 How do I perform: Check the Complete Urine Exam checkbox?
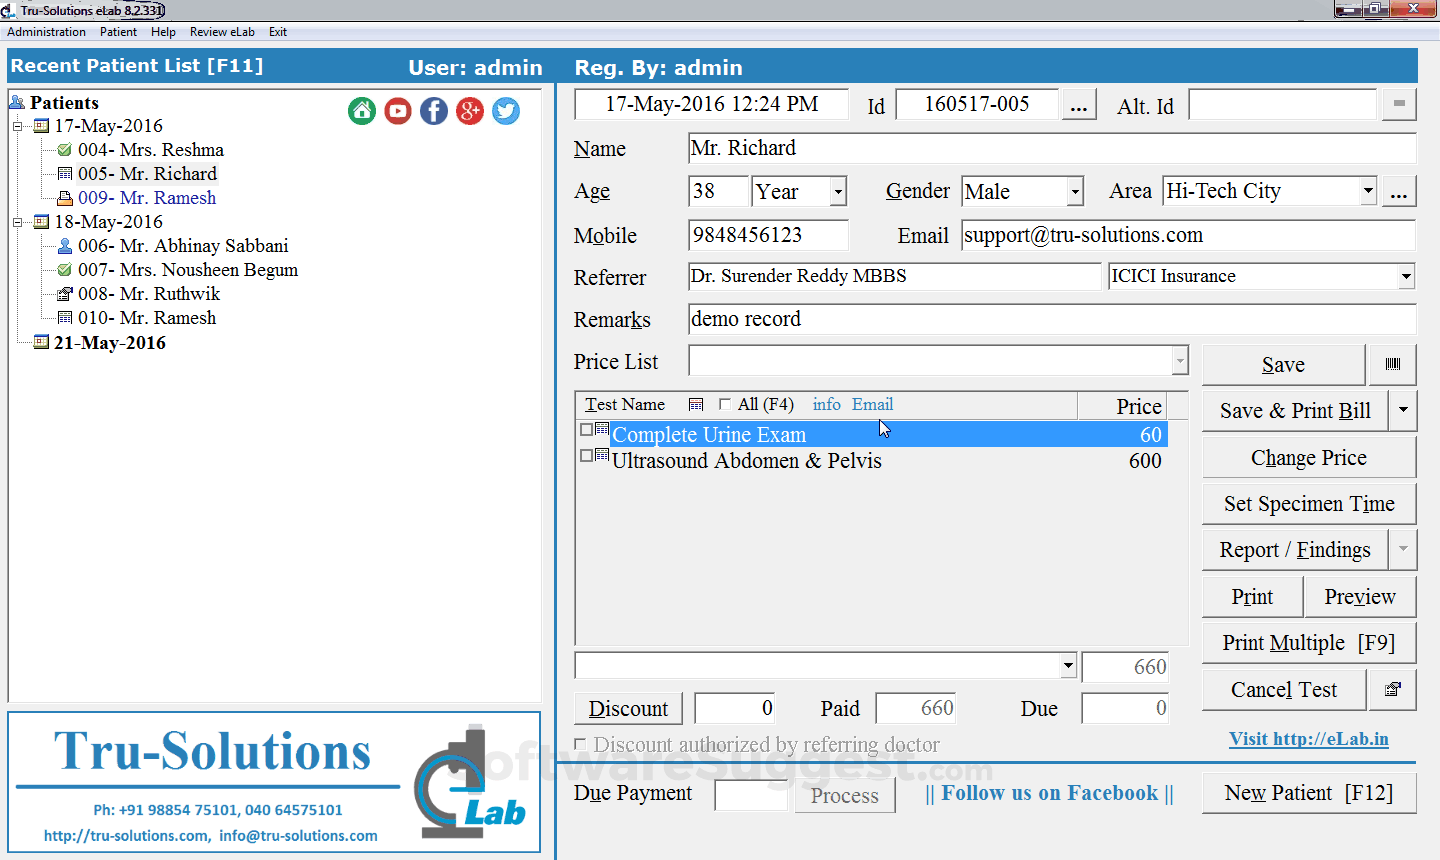[x=586, y=429]
